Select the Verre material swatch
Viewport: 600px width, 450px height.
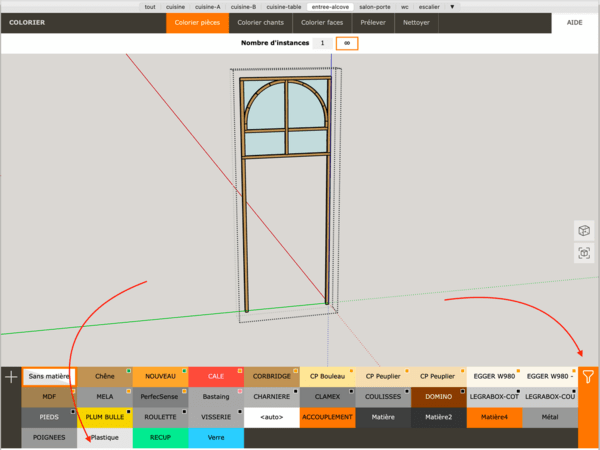pyautogui.click(x=215, y=437)
